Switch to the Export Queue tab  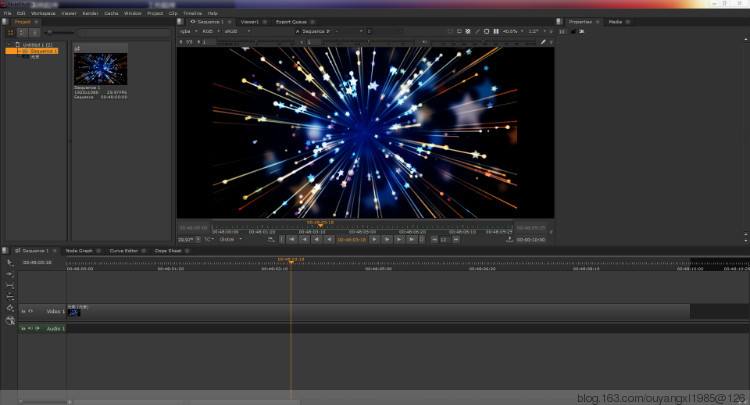point(291,22)
